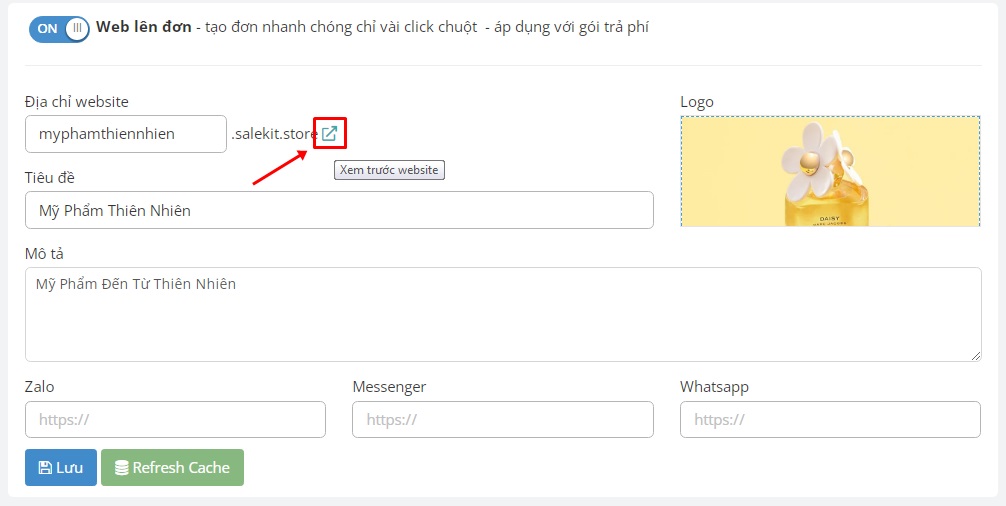Click the Whatsapp field label

pyautogui.click(x=714, y=387)
